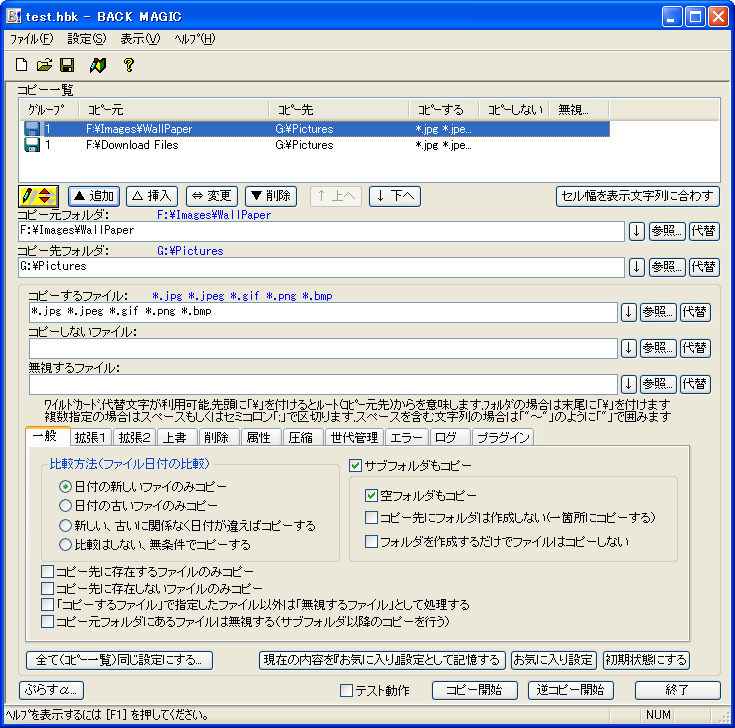Click the New file toolbar icon

21,65
